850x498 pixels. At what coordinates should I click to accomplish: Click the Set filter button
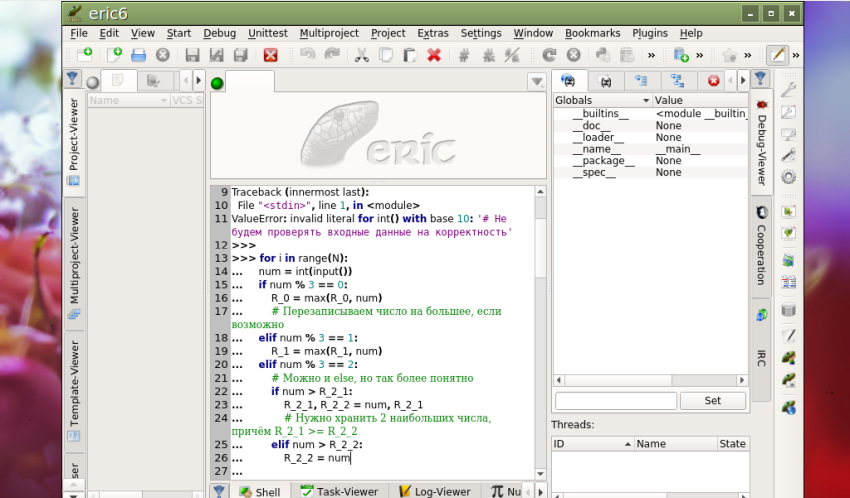(712, 400)
